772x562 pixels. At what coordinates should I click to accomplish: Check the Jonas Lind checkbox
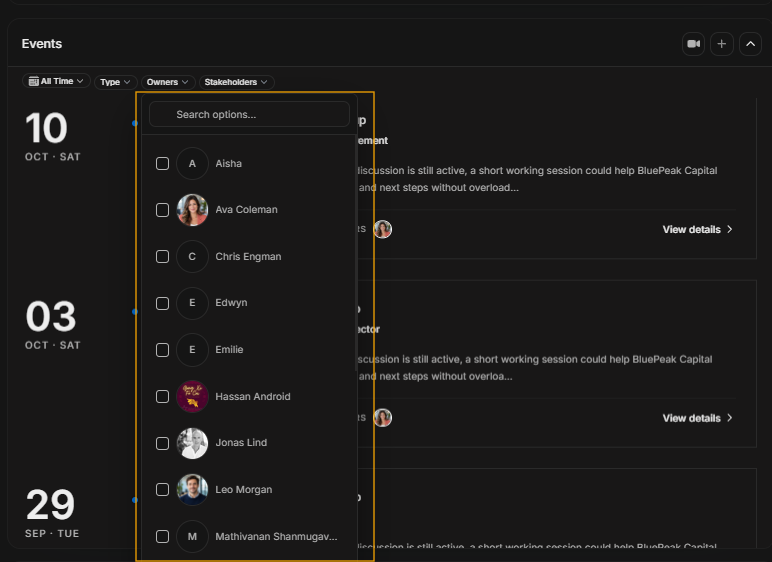click(162, 443)
